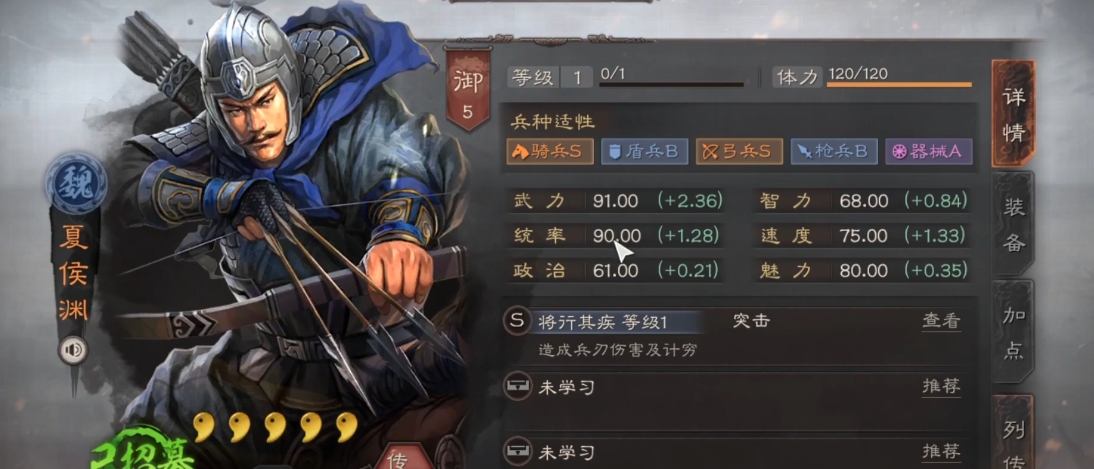Click 推荐 for the first unlearned skill
Image resolution: width=1094 pixels, height=469 pixels.
tap(941, 386)
